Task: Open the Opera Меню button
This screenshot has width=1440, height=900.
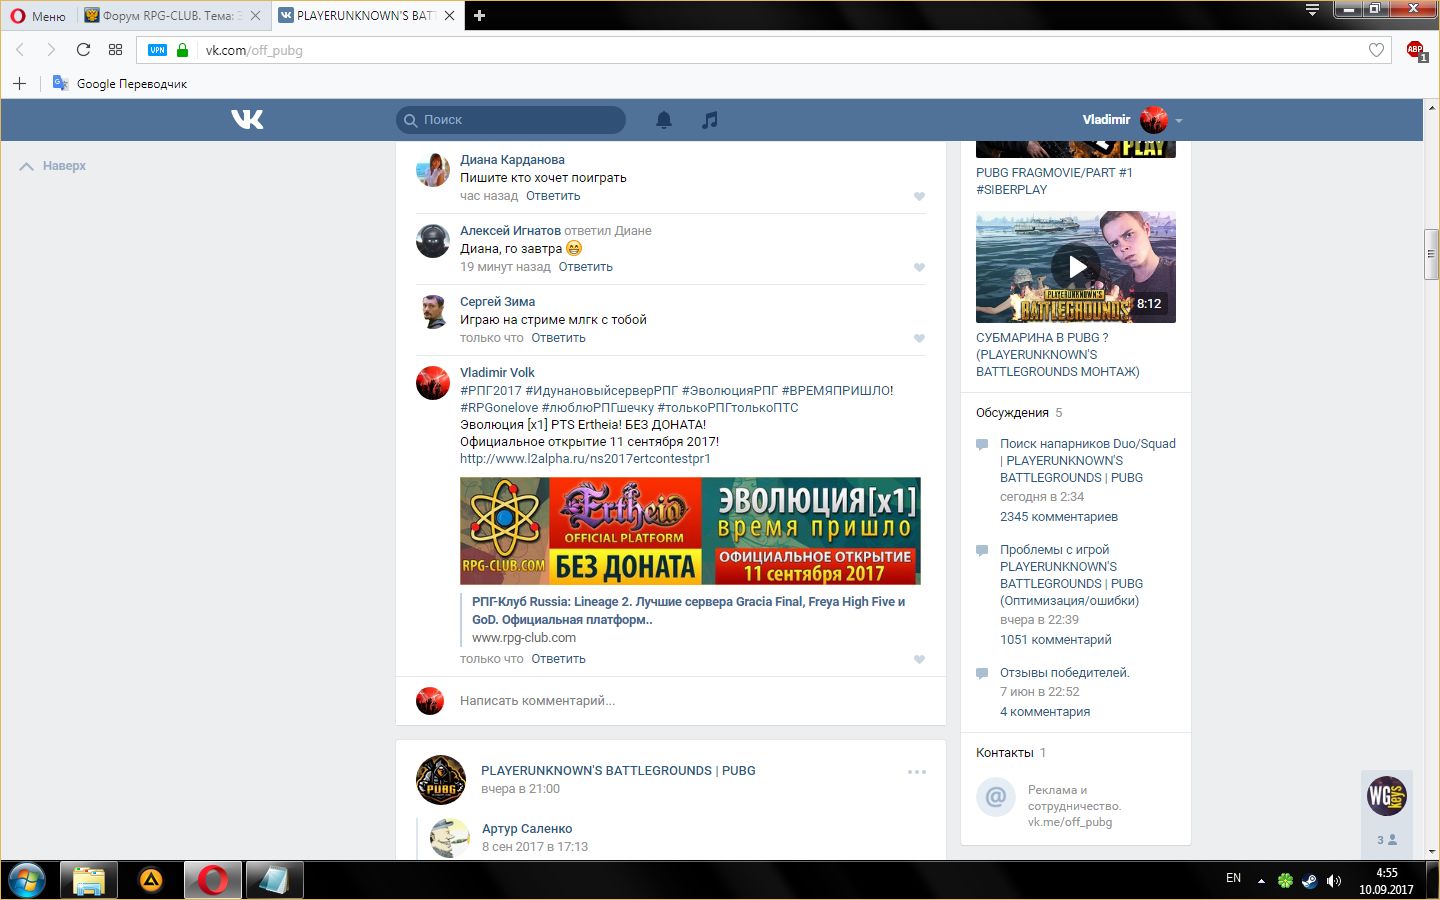Action: [38, 16]
